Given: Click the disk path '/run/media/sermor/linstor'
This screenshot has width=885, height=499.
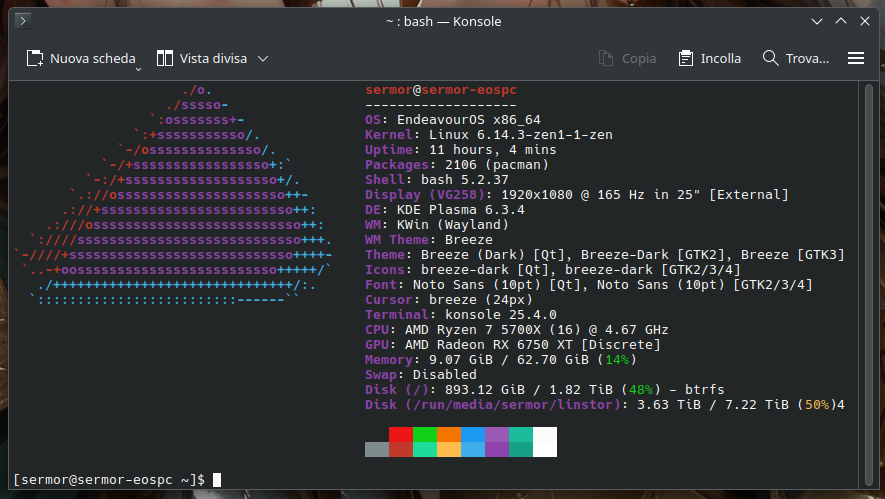Looking at the screenshot, I should tap(512, 404).
